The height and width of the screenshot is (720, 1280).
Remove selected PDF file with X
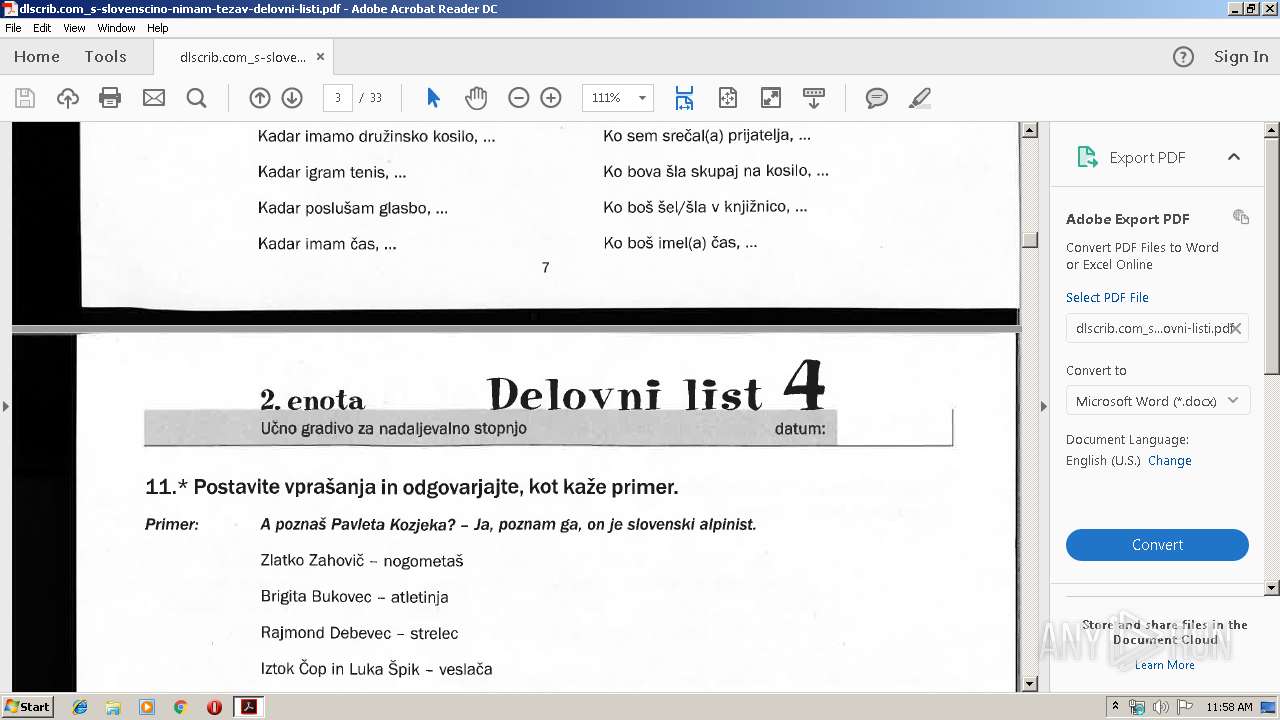(1236, 328)
